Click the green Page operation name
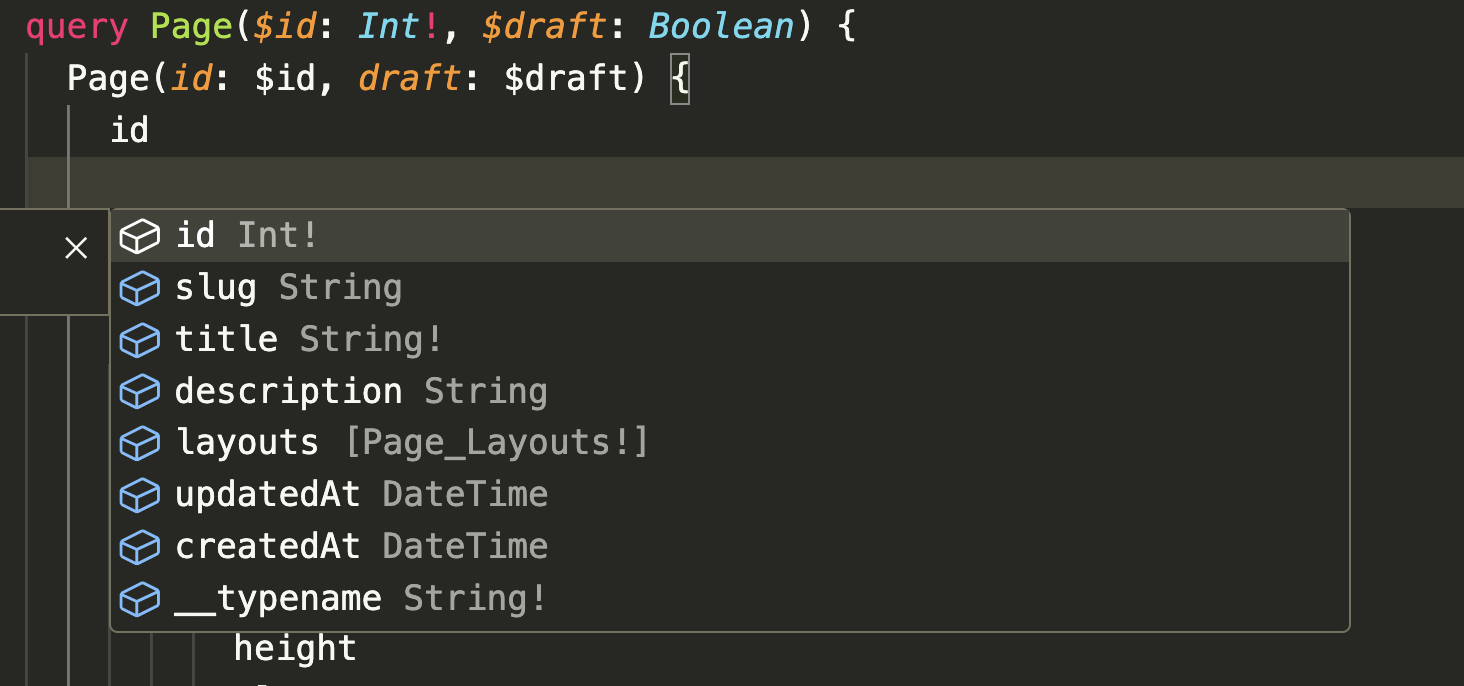The height and width of the screenshot is (686, 1464). pos(192,27)
